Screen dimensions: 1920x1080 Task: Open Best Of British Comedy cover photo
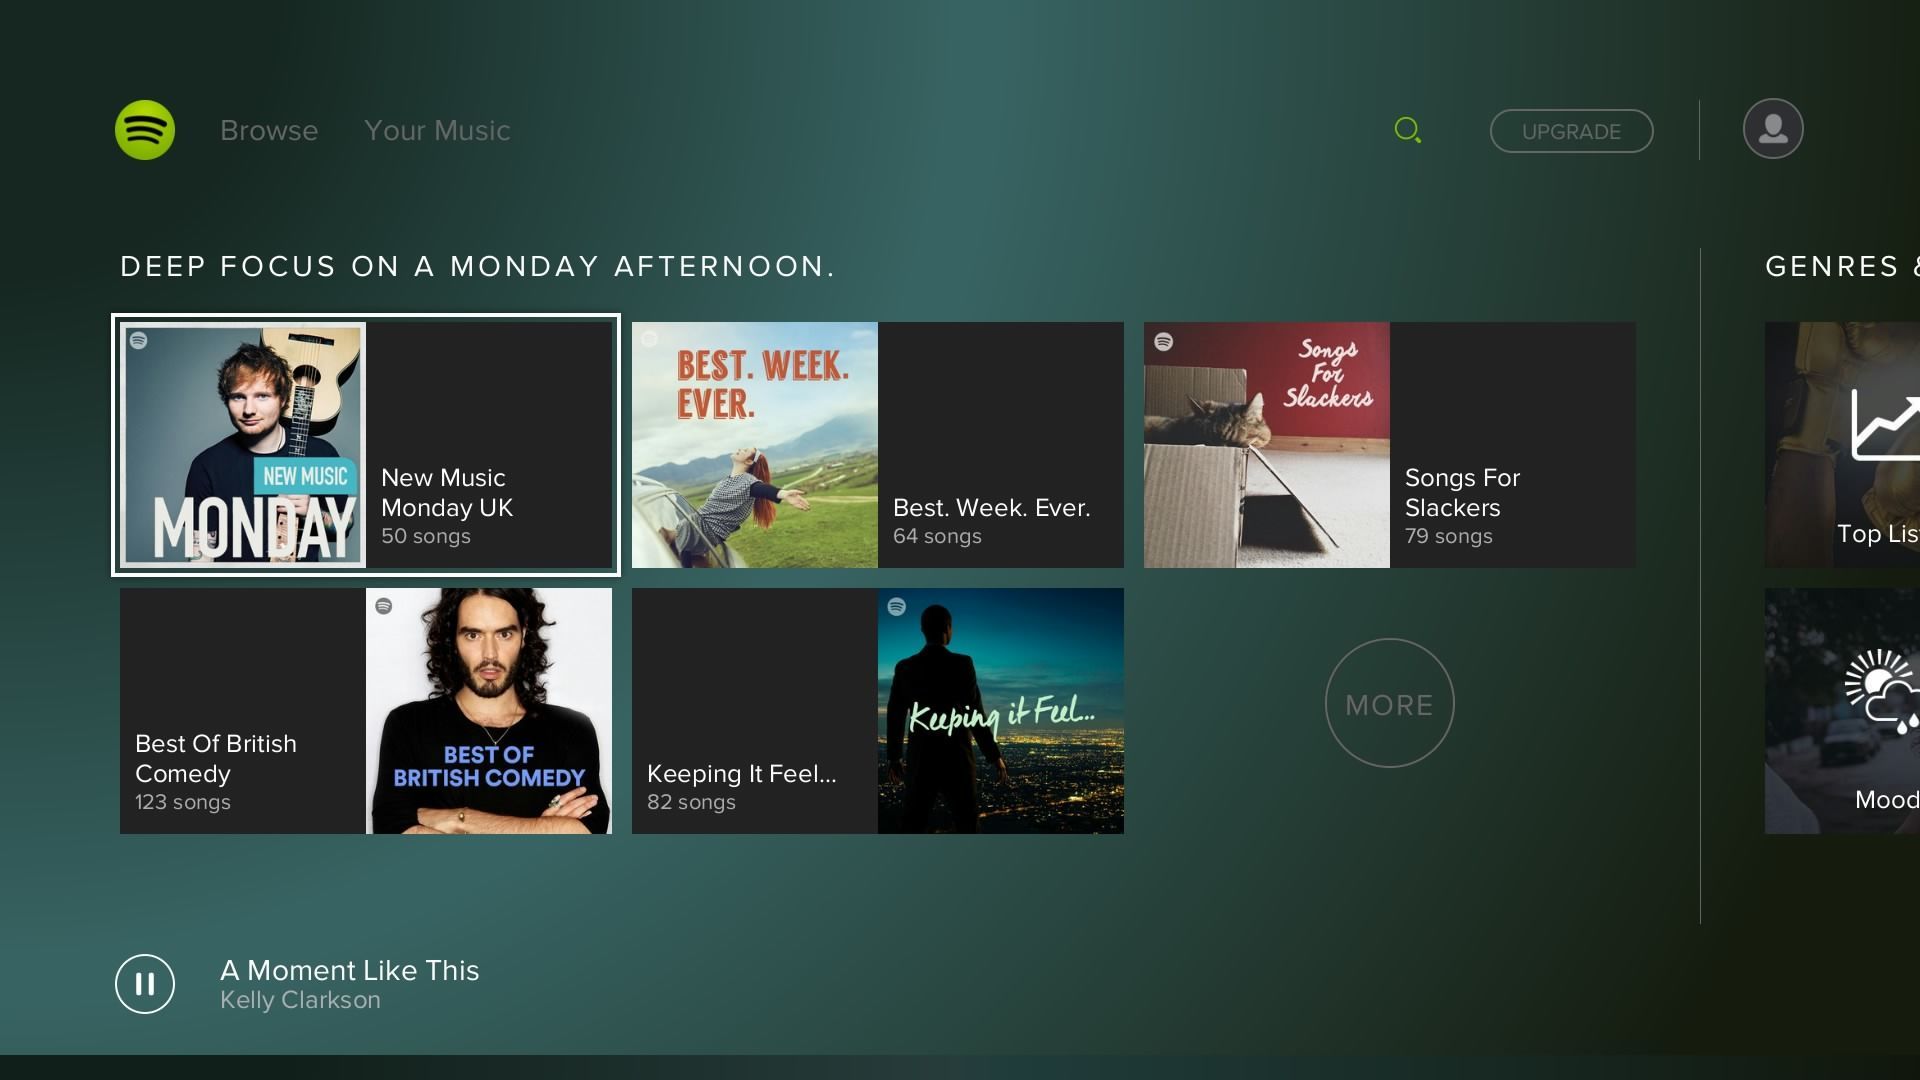489,711
